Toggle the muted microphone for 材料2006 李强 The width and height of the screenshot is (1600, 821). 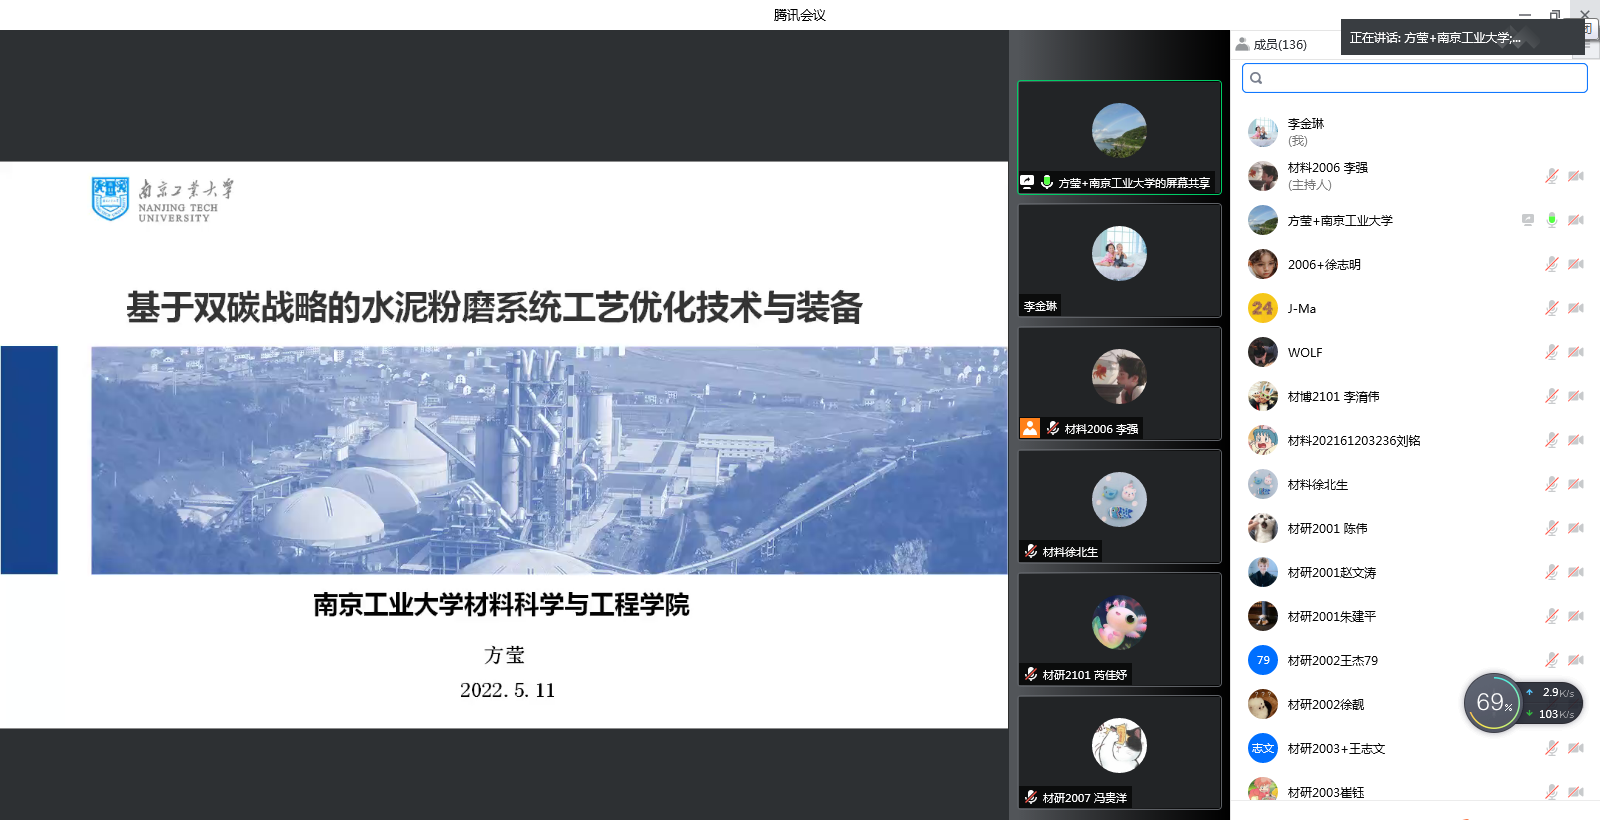click(1551, 176)
